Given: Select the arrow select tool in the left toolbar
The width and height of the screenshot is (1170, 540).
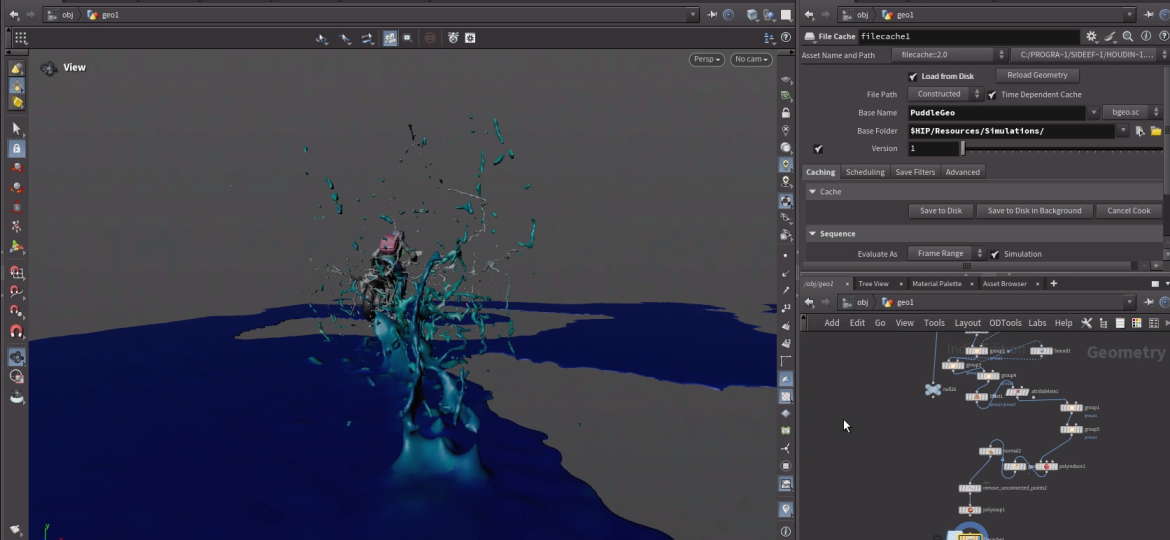Looking at the screenshot, I should tap(16, 128).
